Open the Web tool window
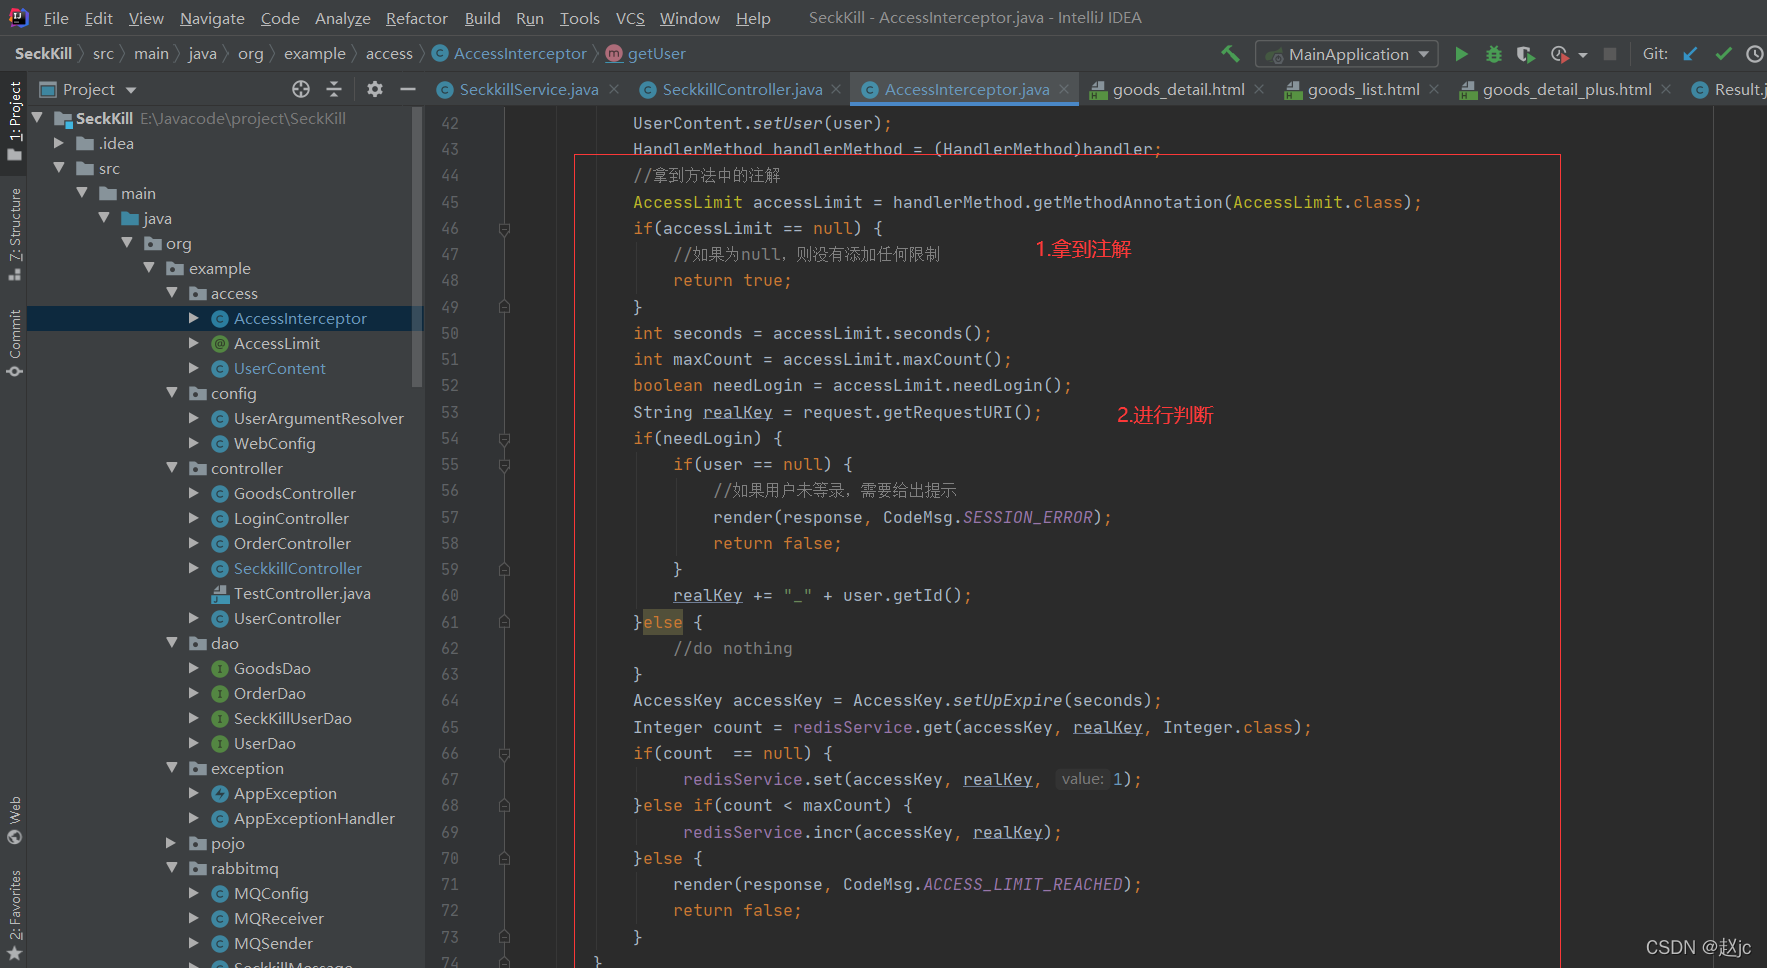This screenshot has height=968, width=1767. 14,820
